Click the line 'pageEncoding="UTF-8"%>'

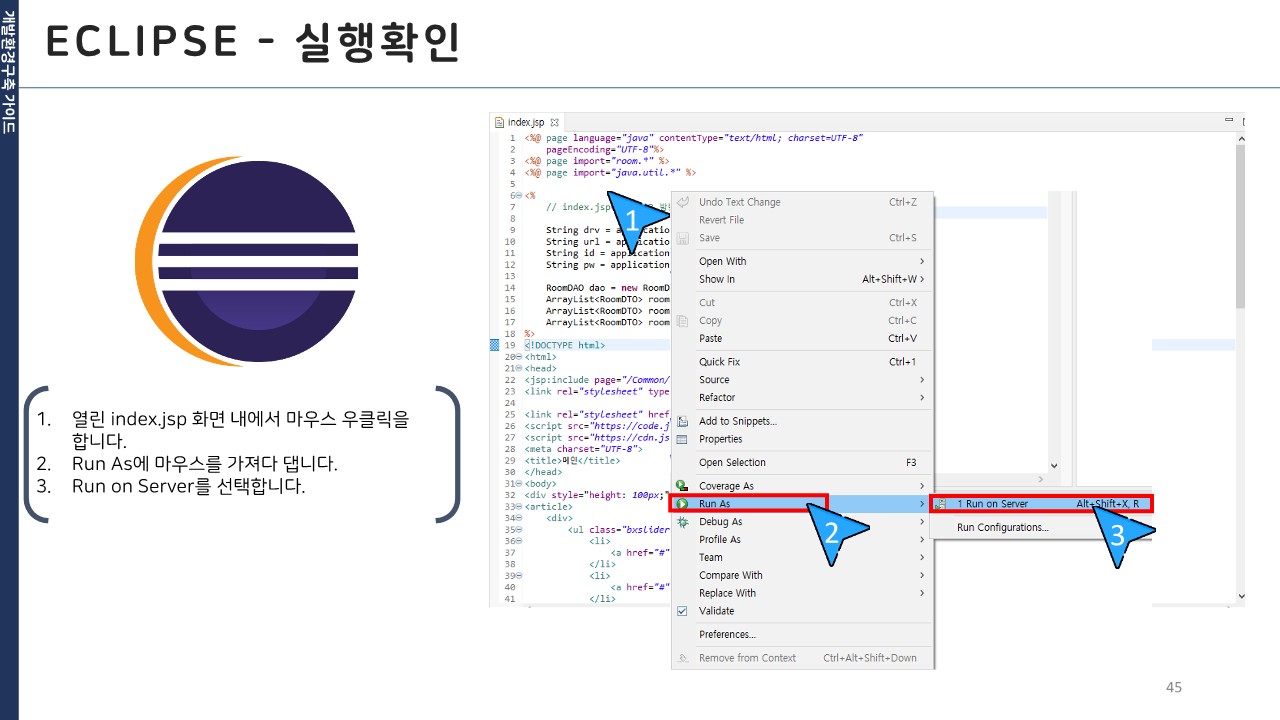606,149
